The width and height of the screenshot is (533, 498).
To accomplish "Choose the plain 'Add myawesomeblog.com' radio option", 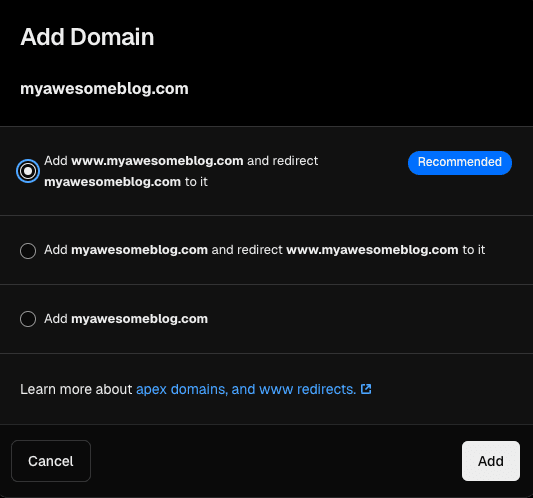I will [x=28, y=319].
